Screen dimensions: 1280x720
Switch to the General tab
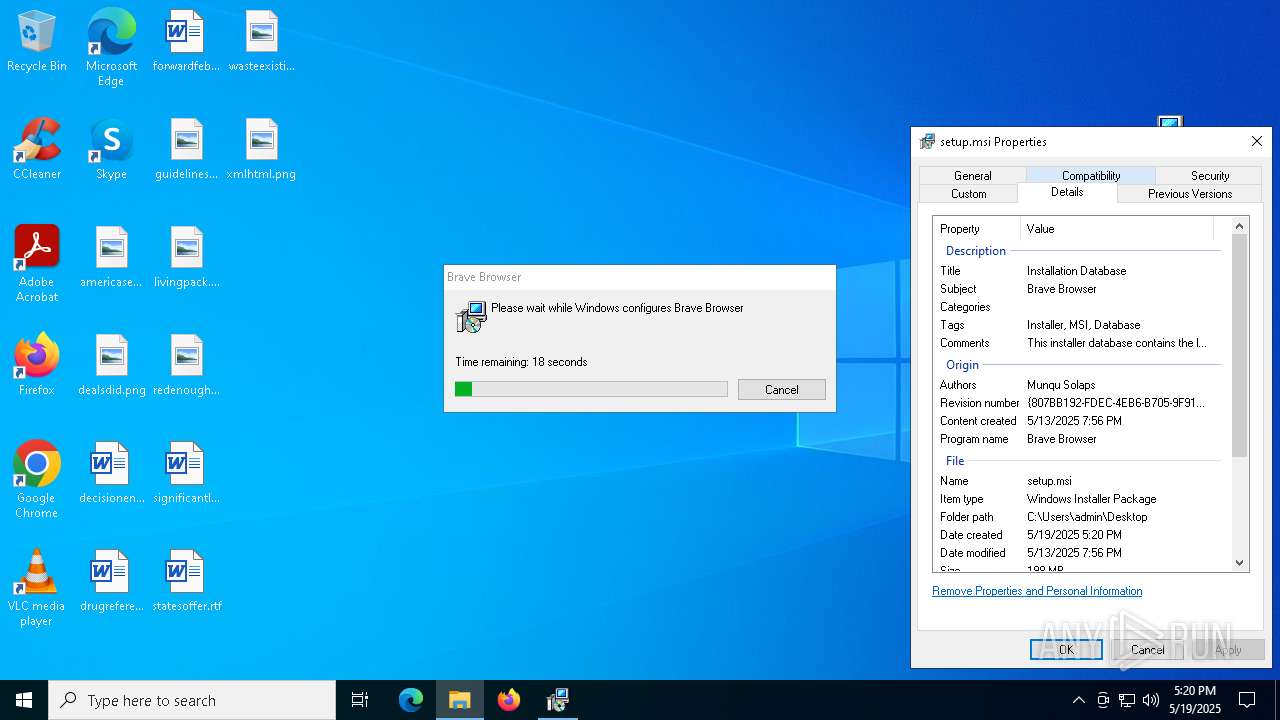pyautogui.click(x=972, y=175)
